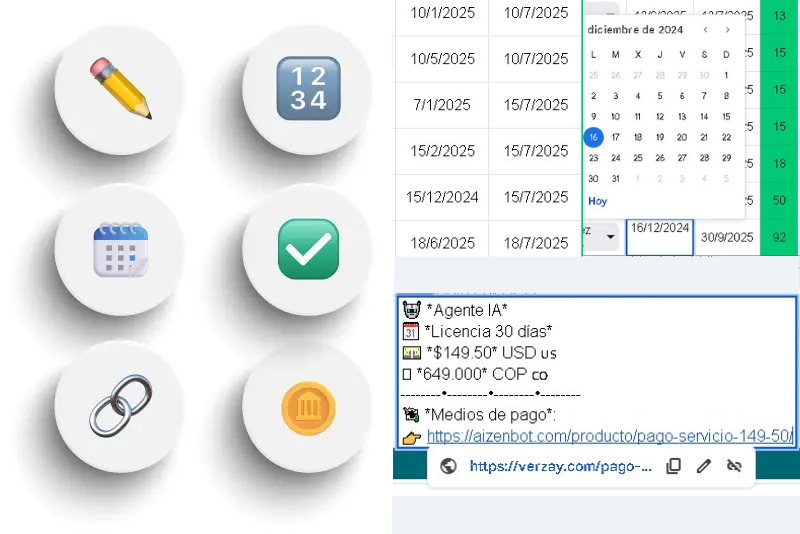
Task: Go to previous month in date picker
Action: coord(705,30)
